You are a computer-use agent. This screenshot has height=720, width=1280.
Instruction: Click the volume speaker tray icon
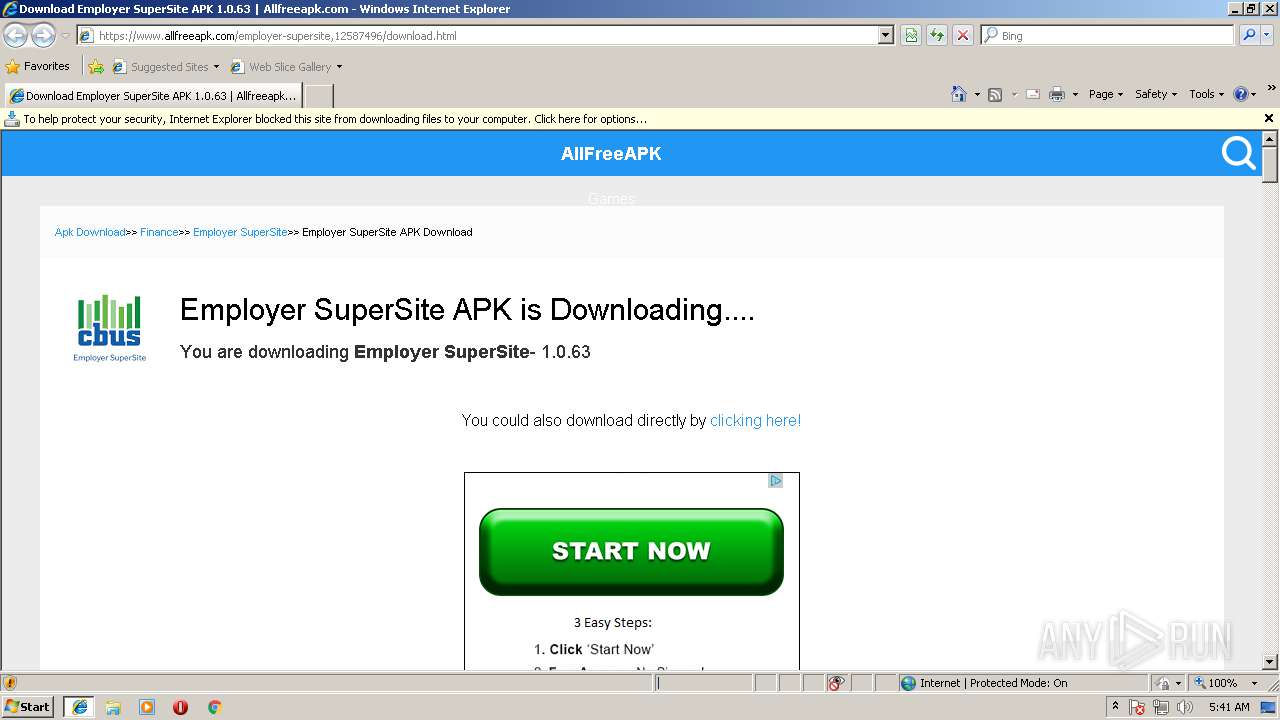tap(1184, 707)
